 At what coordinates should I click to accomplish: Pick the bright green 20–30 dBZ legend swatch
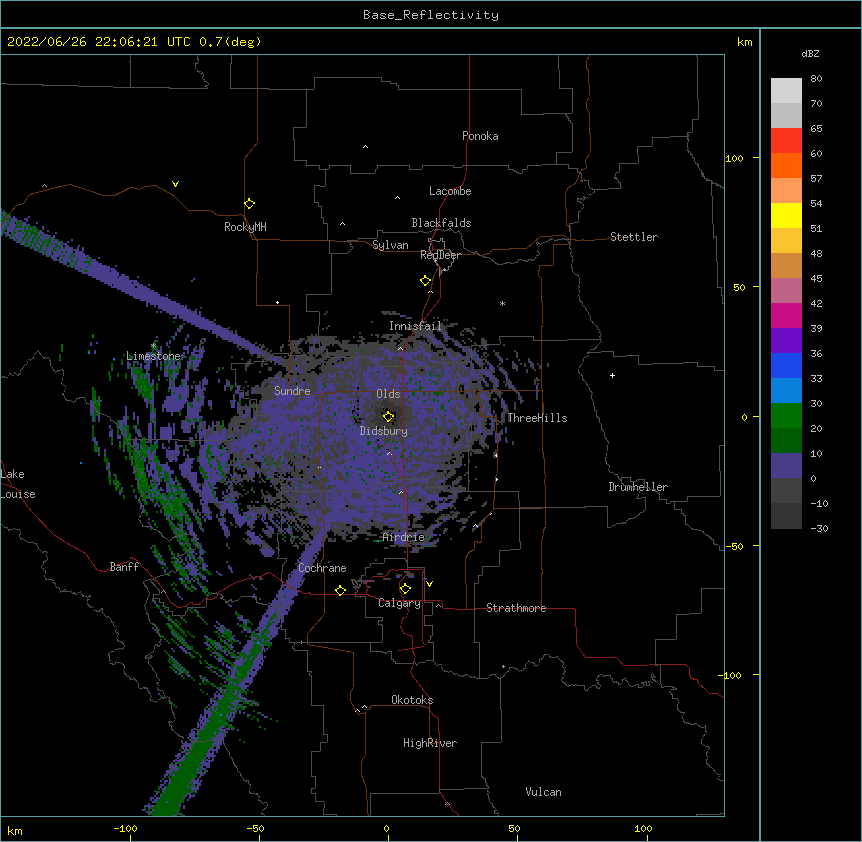[x=786, y=416]
